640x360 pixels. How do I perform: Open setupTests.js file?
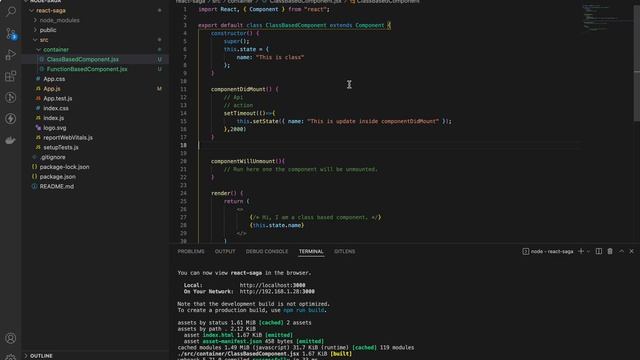61,147
